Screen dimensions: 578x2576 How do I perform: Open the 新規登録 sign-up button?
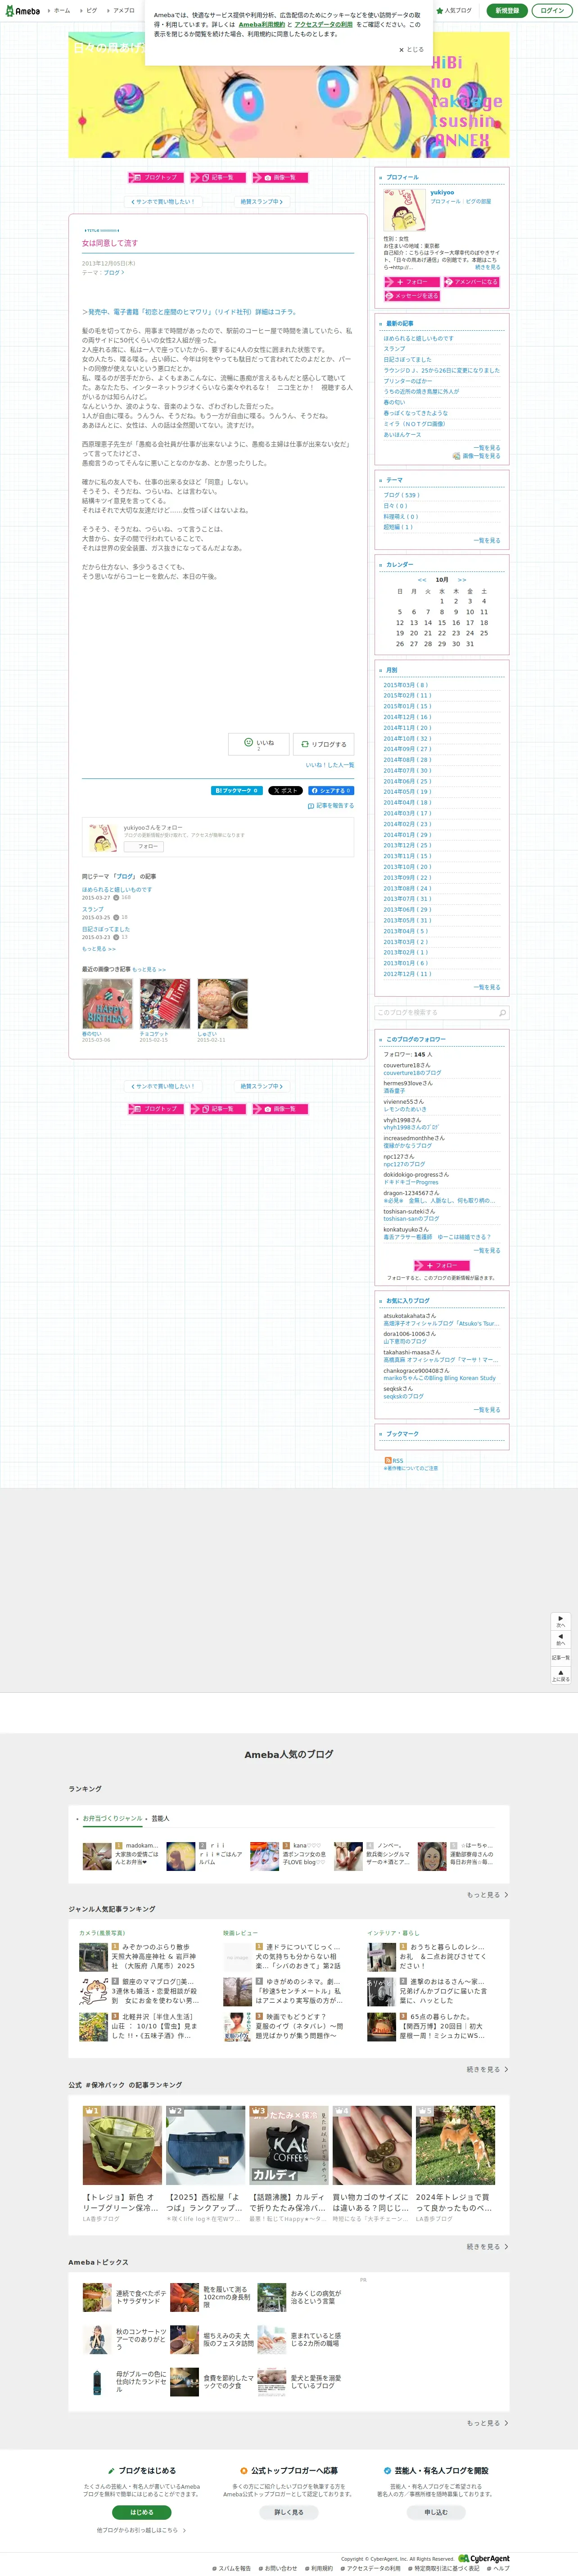[507, 11]
